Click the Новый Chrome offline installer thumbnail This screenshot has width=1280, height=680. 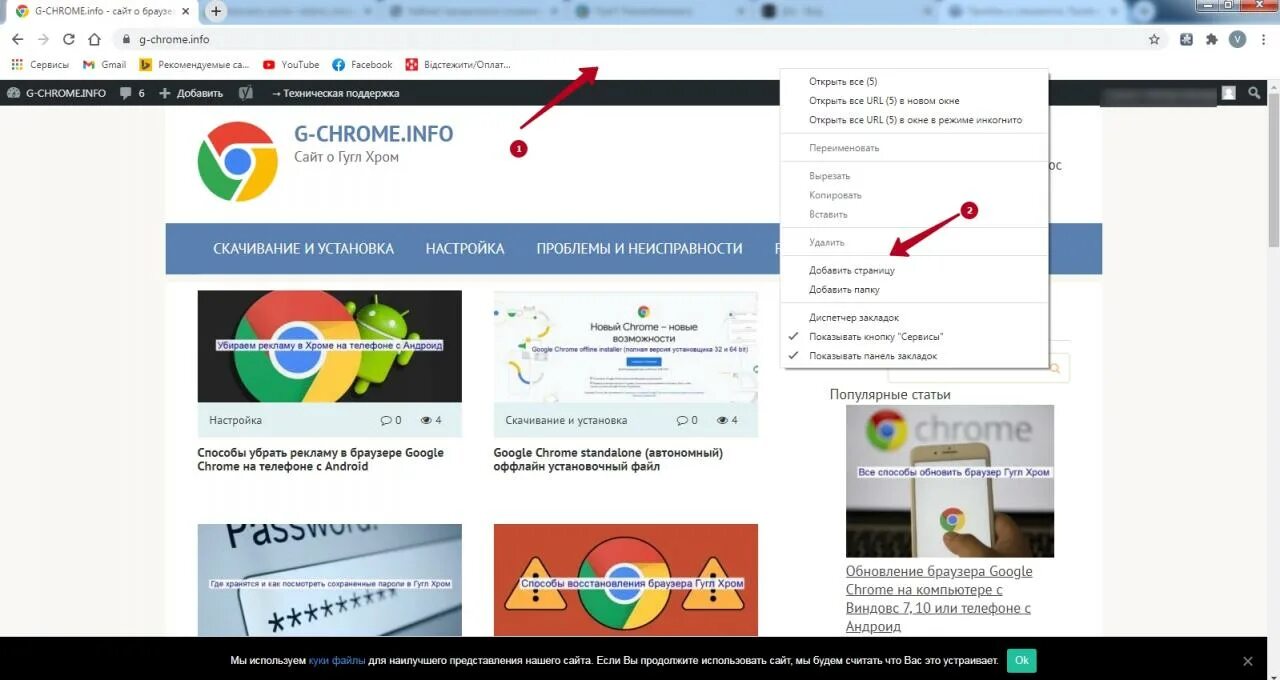click(625, 346)
